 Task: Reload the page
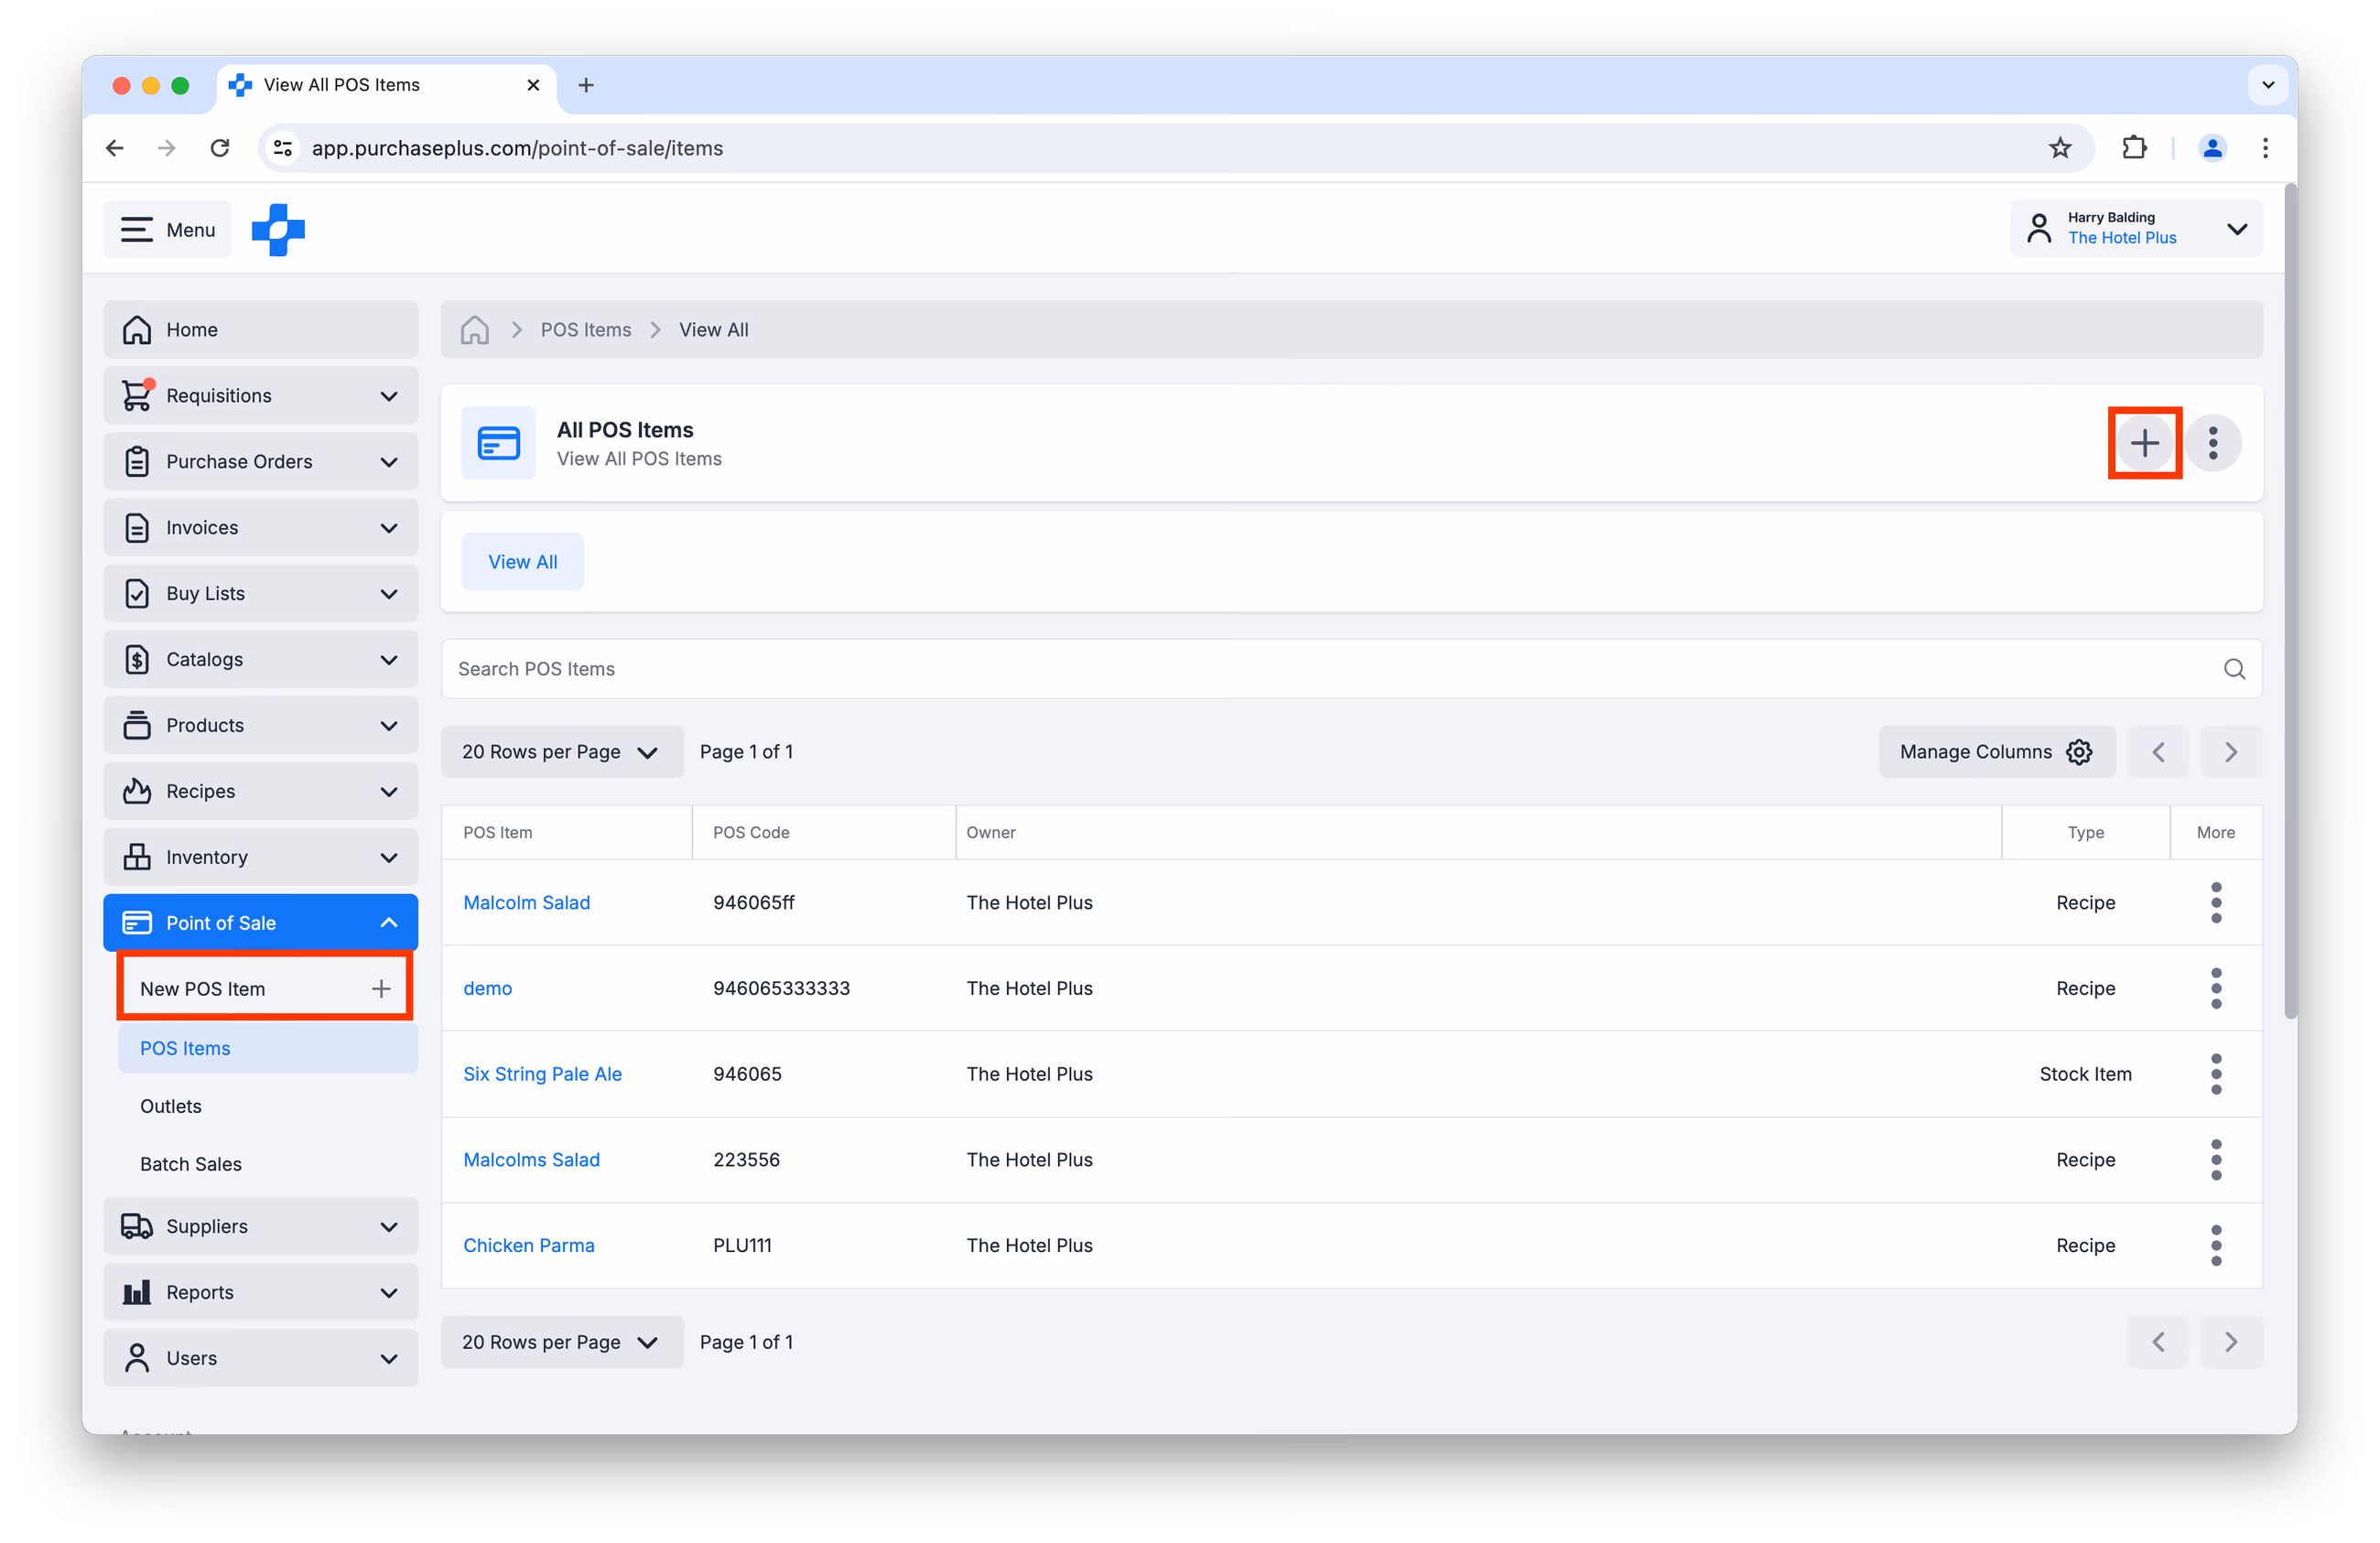tap(220, 148)
